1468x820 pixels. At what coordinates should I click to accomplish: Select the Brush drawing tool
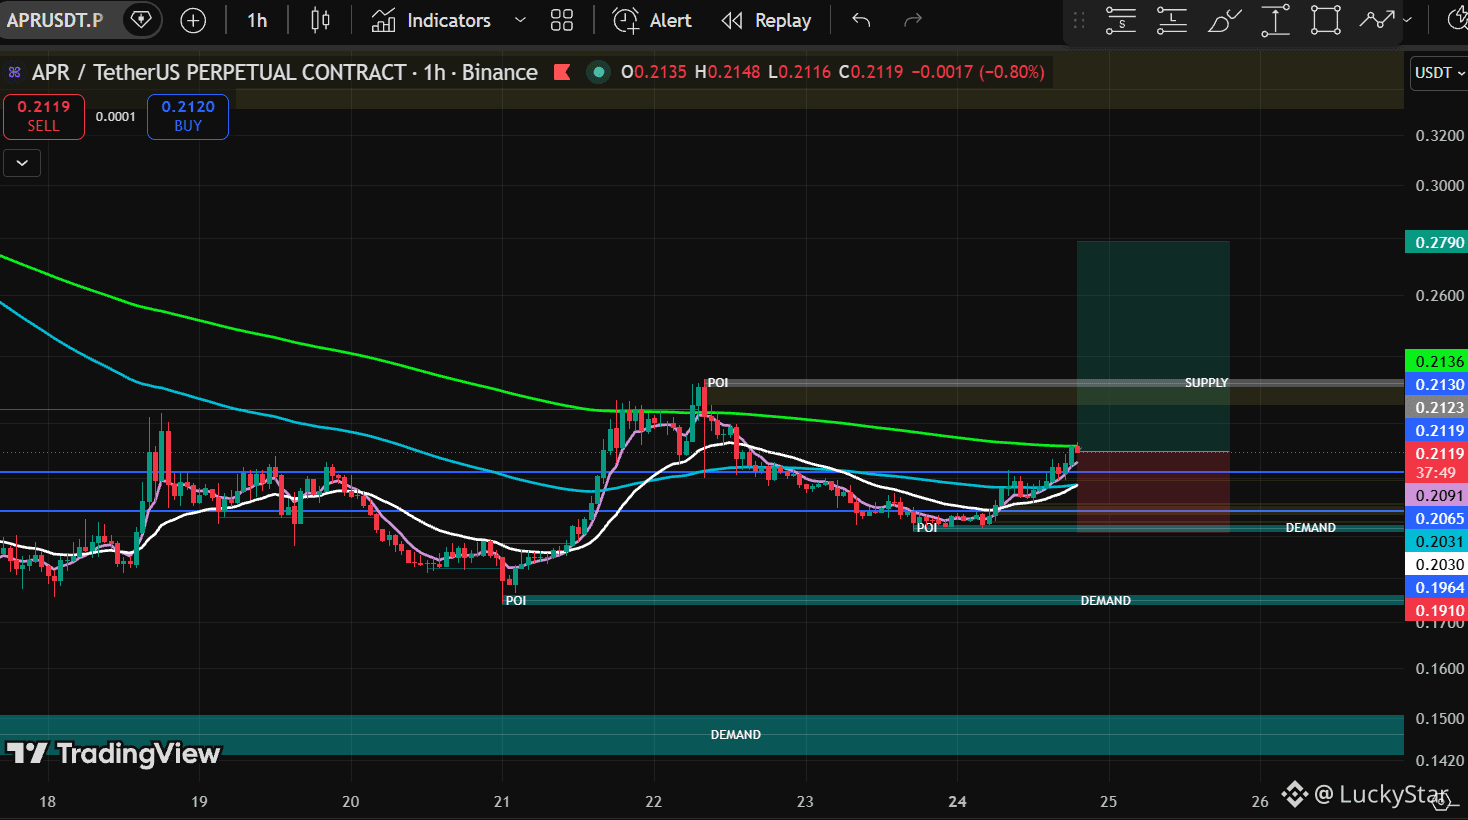click(1224, 20)
